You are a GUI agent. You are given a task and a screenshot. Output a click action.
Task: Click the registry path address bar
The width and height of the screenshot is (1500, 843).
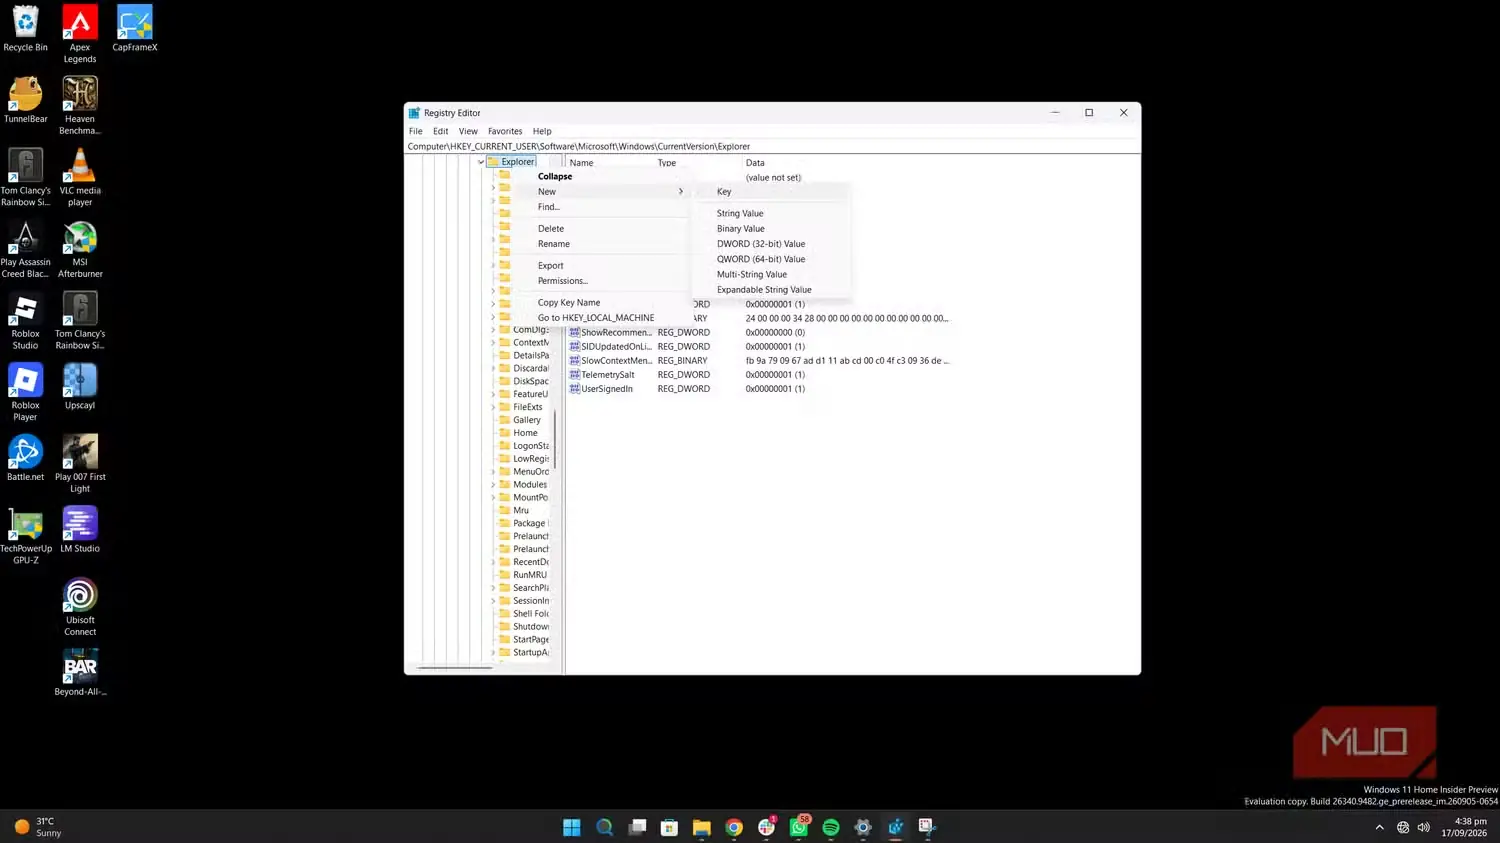[x=772, y=146]
